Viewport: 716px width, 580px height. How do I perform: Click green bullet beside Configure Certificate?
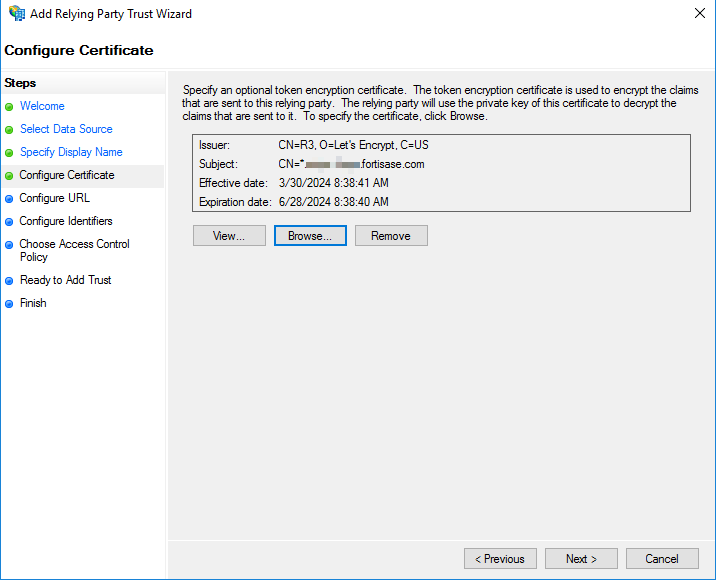pyautogui.click(x=9, y=176)
